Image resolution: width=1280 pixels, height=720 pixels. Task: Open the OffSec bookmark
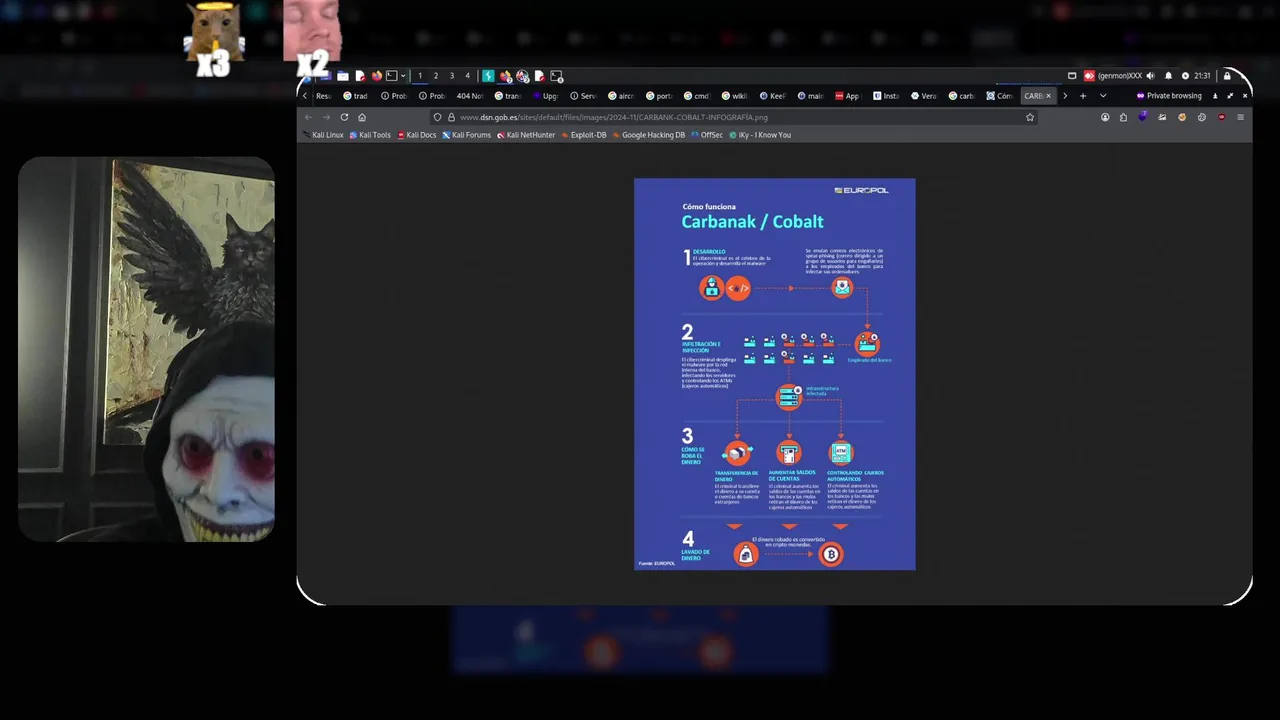pyautogui.click(x=707, y=135)
